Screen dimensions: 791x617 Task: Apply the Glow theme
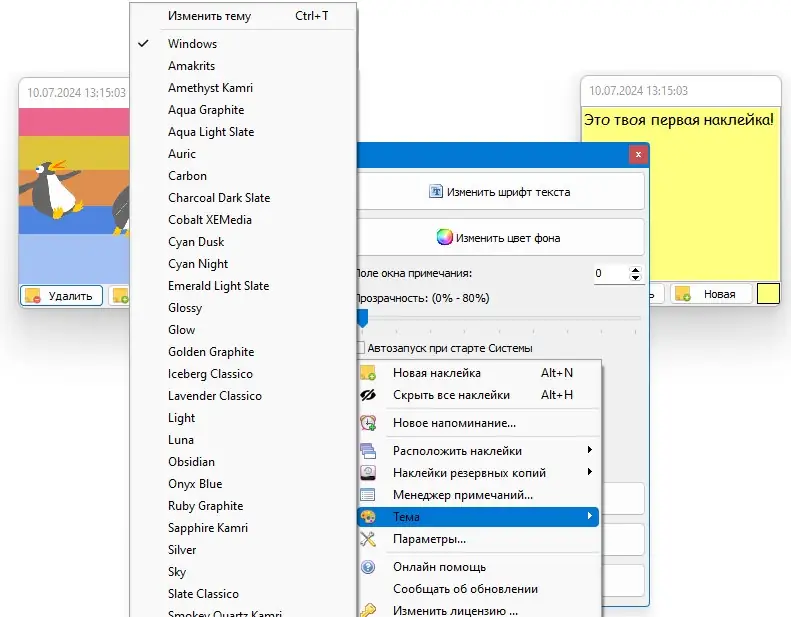243,330
